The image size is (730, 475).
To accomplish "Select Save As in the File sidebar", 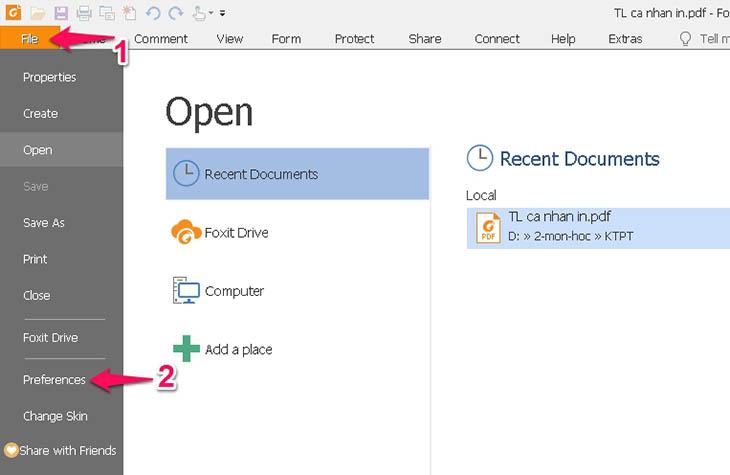I will 44,223.
